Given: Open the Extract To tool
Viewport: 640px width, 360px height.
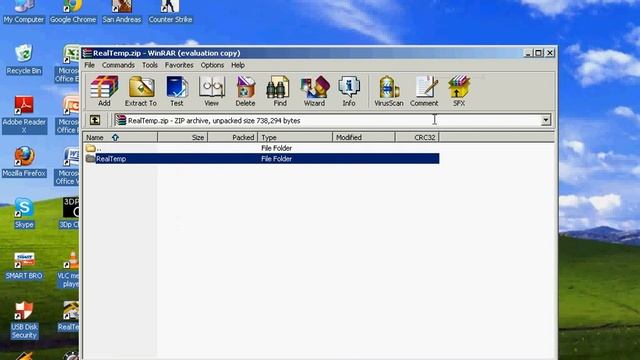Looking at the screenshot, I should point(141,91).
